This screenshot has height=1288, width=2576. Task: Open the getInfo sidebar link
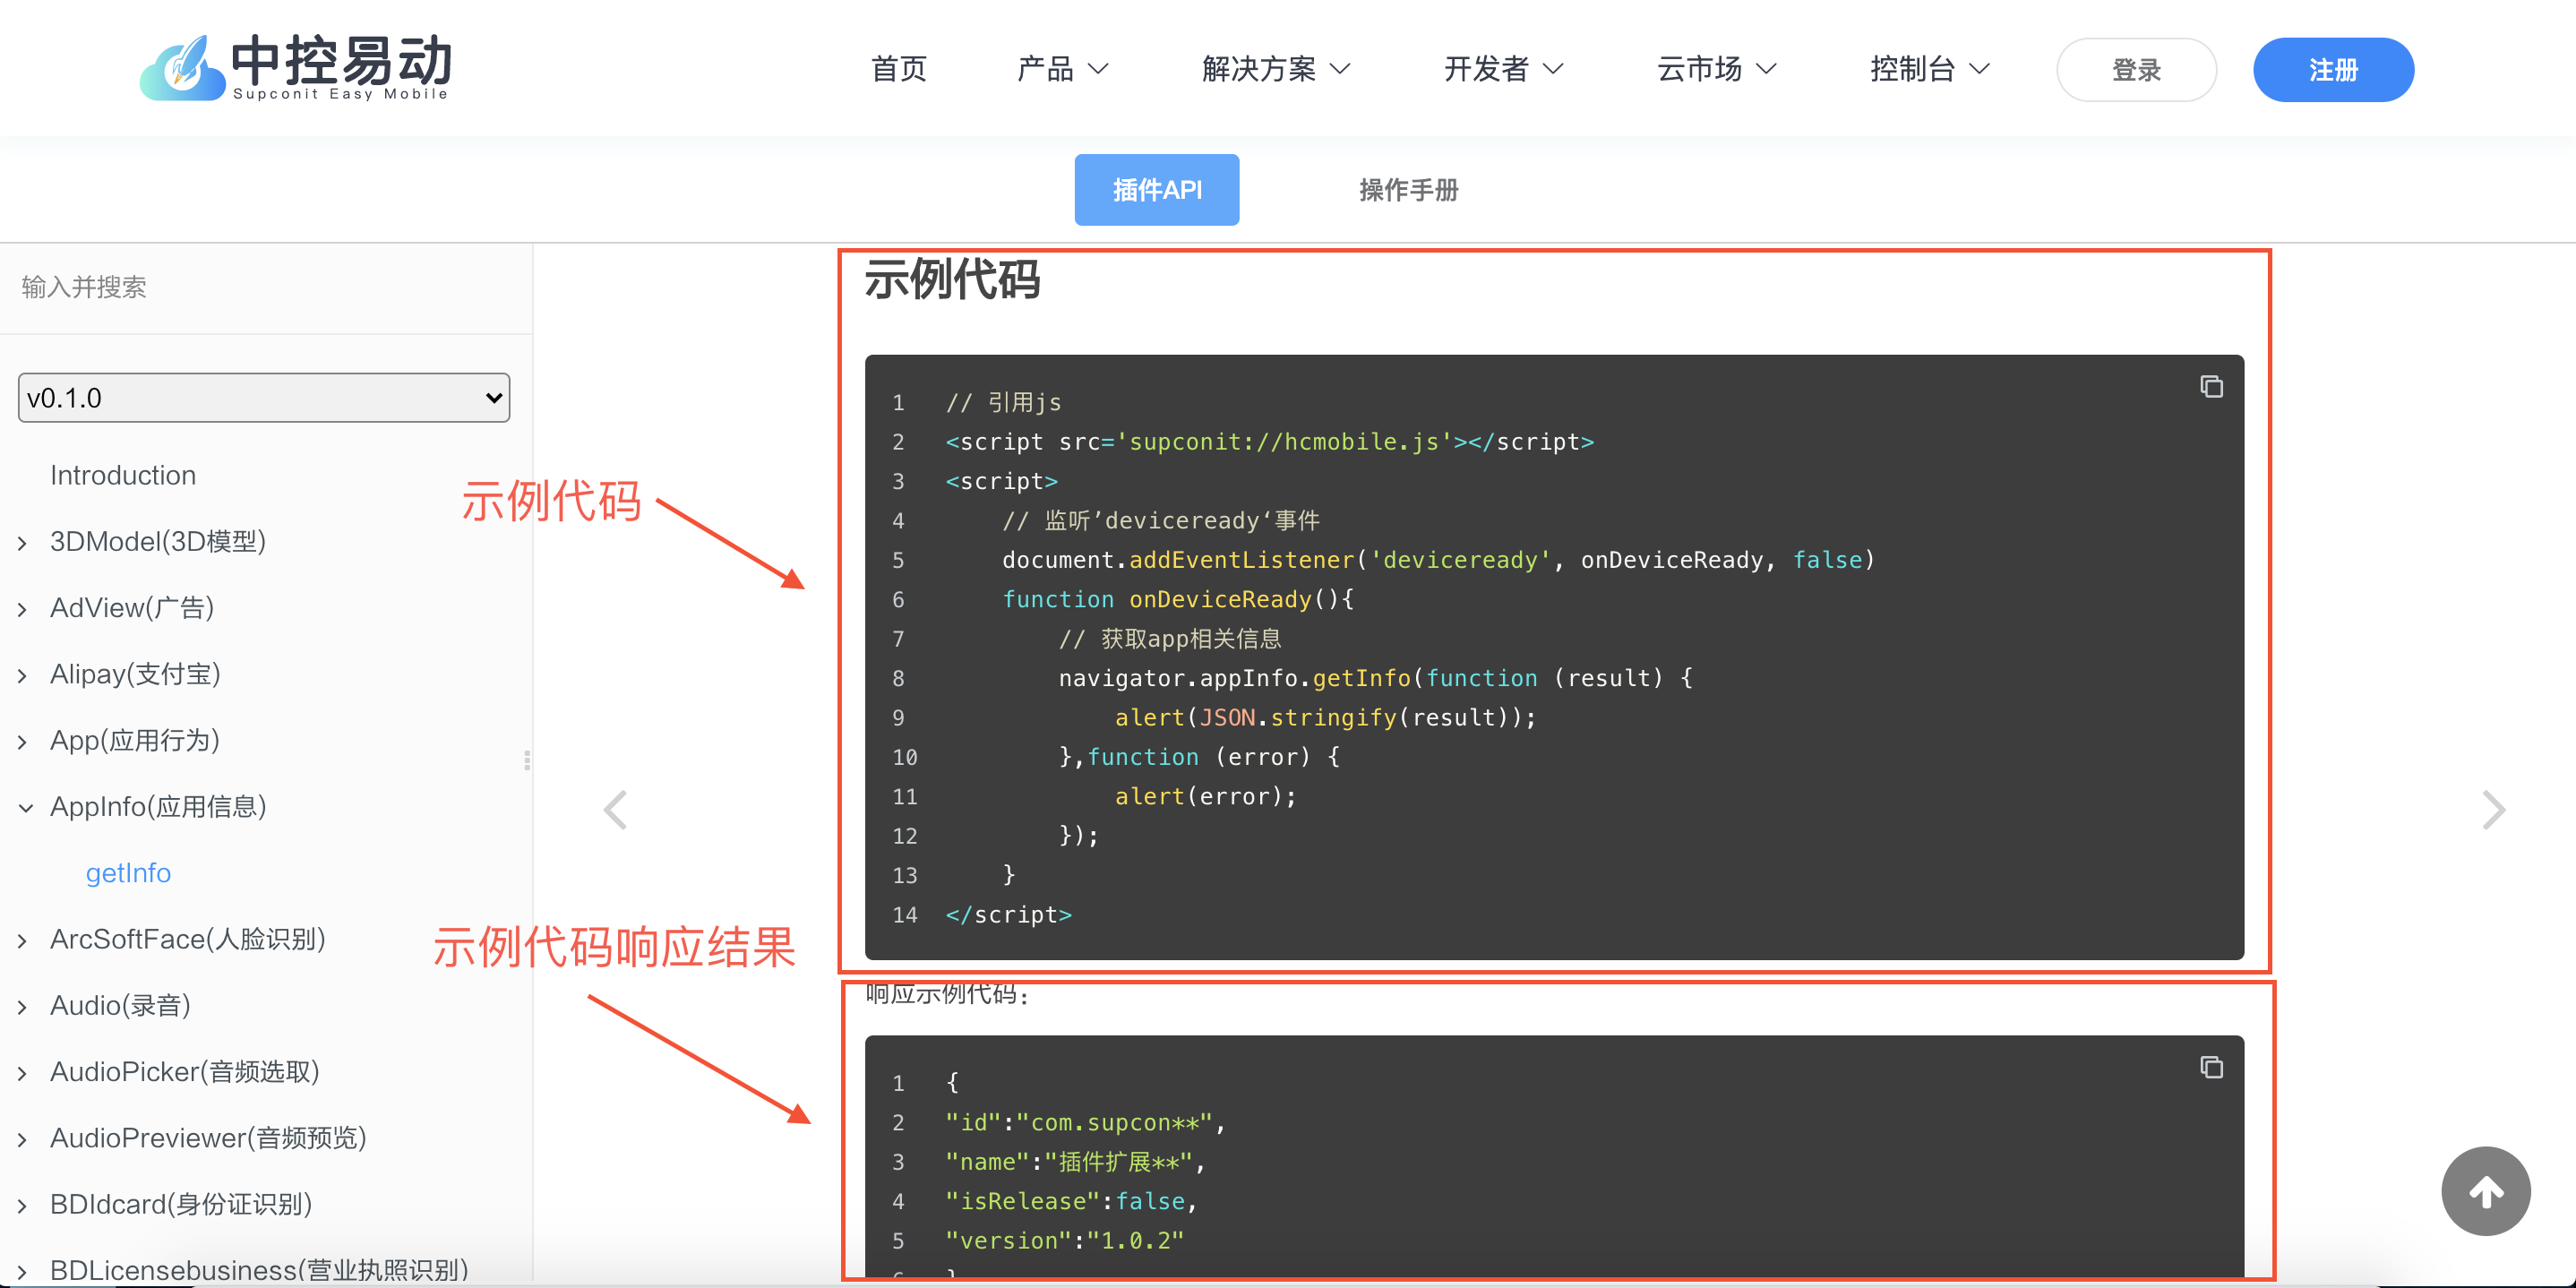[128, 873]
